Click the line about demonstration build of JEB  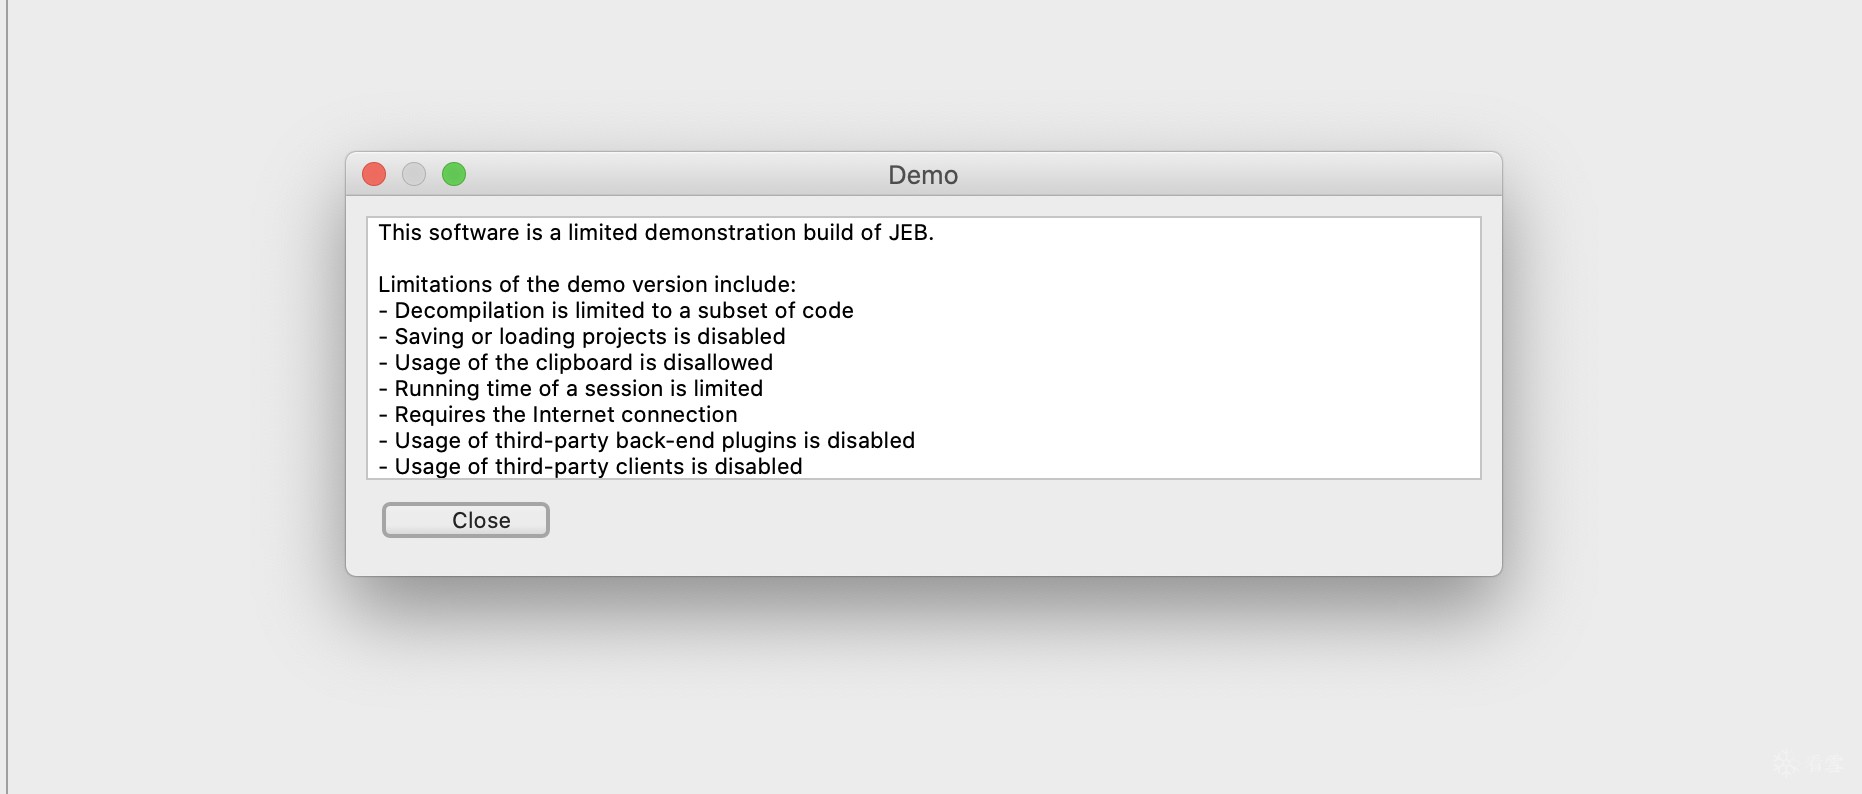point(655,233)
